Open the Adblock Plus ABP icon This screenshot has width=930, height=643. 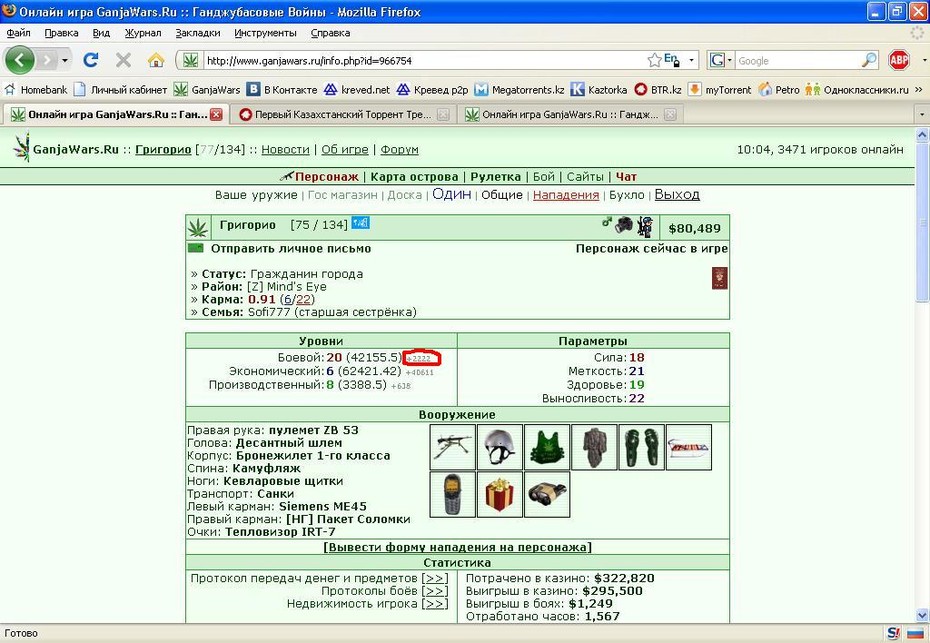point(899,60)
